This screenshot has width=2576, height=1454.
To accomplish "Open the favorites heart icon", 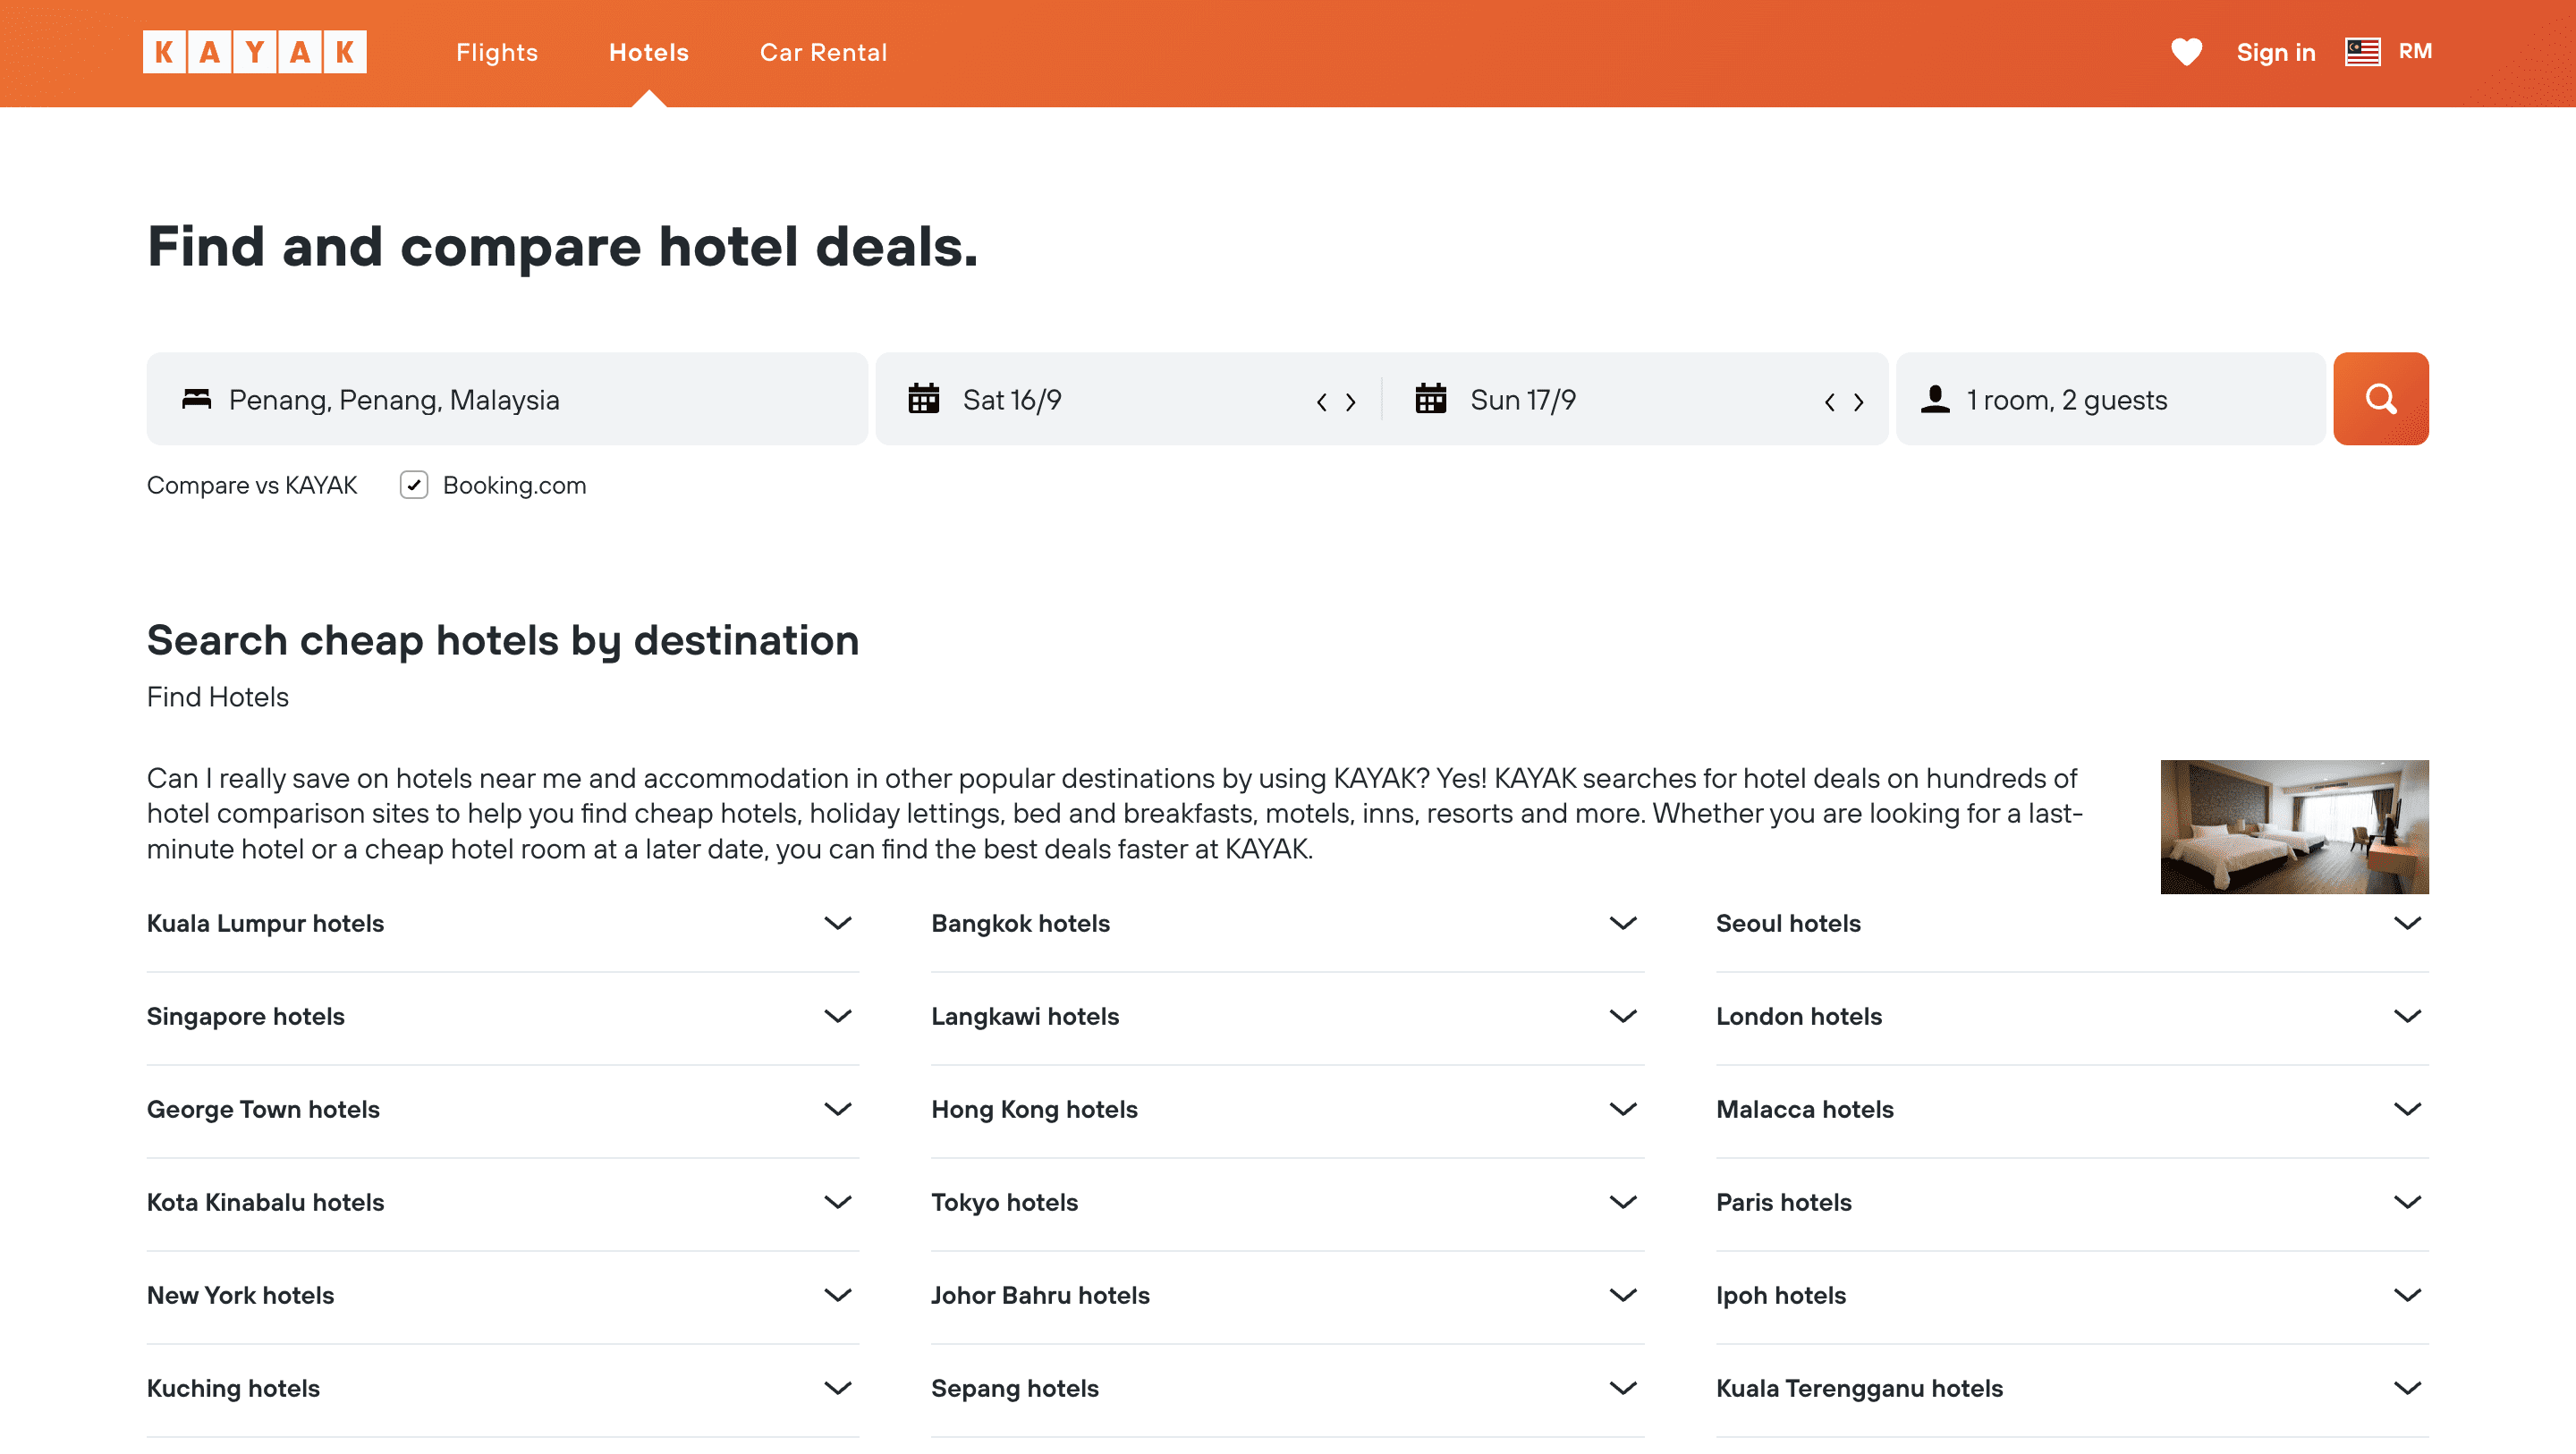I will (x=2186, y=52).
